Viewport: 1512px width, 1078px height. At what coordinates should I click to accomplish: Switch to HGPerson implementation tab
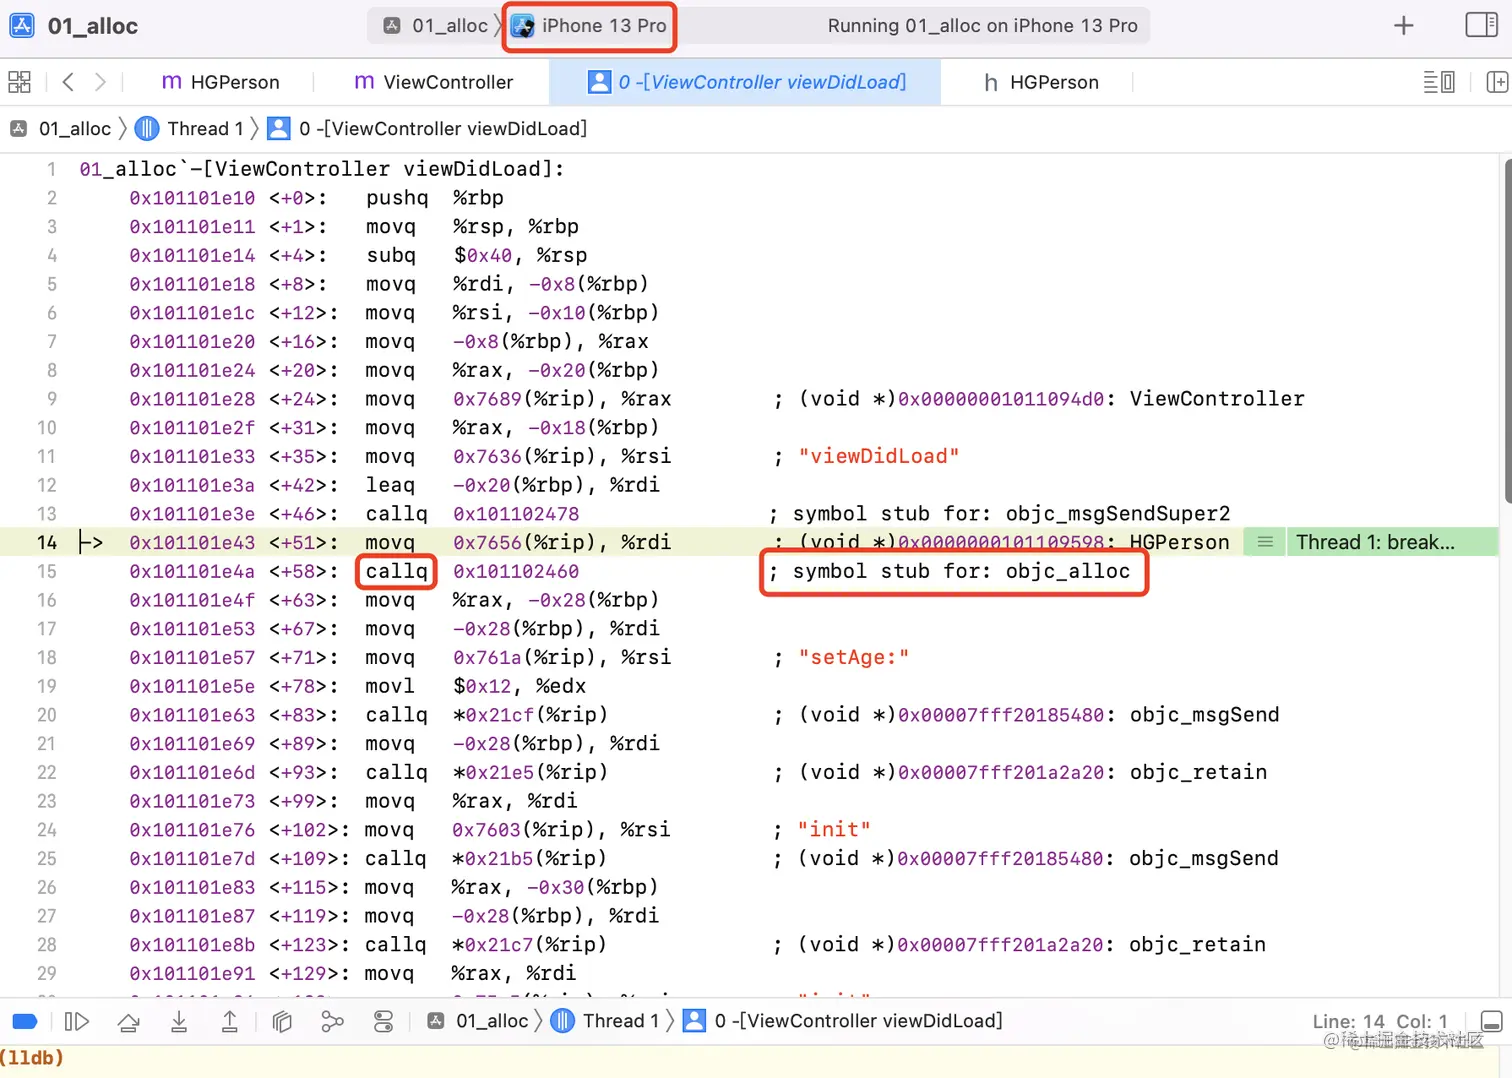pos(221,82)
